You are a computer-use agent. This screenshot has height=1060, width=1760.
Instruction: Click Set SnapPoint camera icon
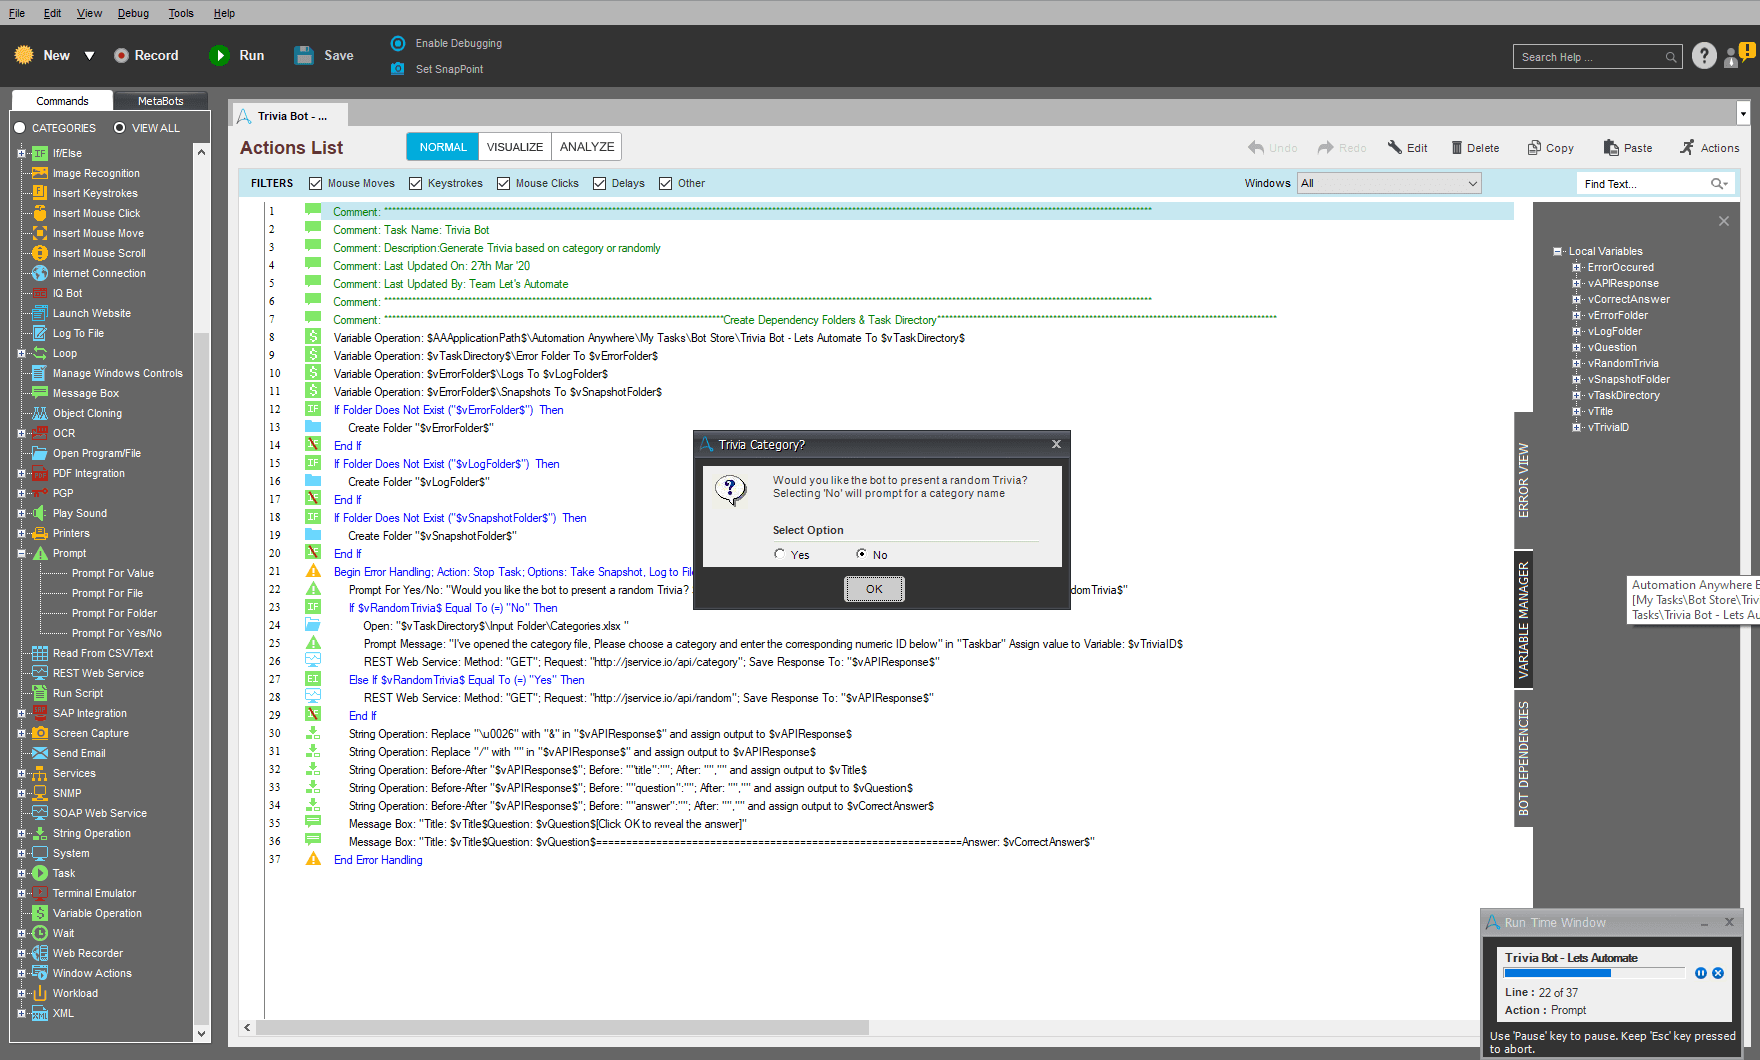(x=398, y=69)
